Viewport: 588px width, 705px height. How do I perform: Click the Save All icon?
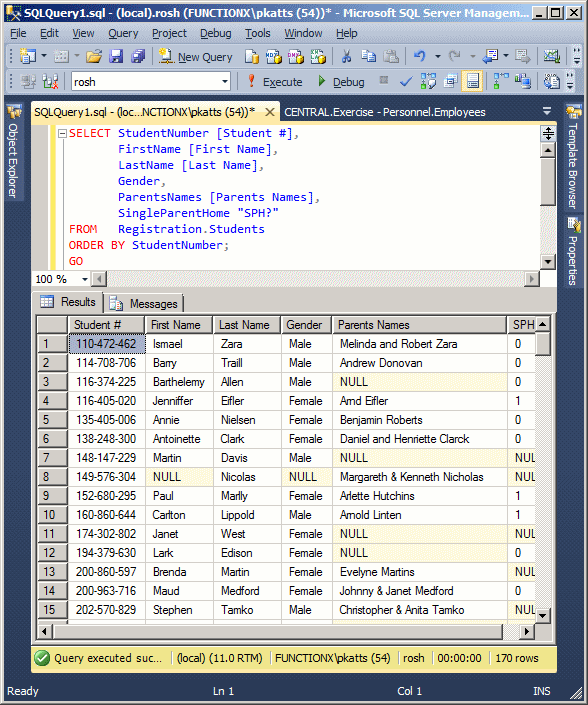coord(138,57)
